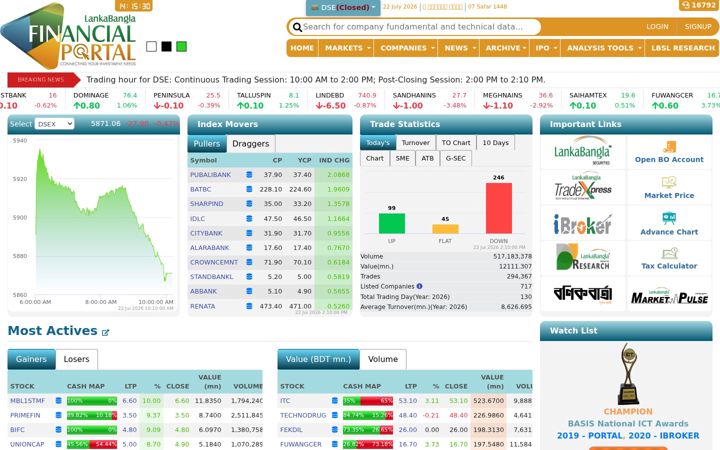This screenshot has height=450, width=720.
Task: Open the LankaBangla Research logo link
Action: [583, 257]
